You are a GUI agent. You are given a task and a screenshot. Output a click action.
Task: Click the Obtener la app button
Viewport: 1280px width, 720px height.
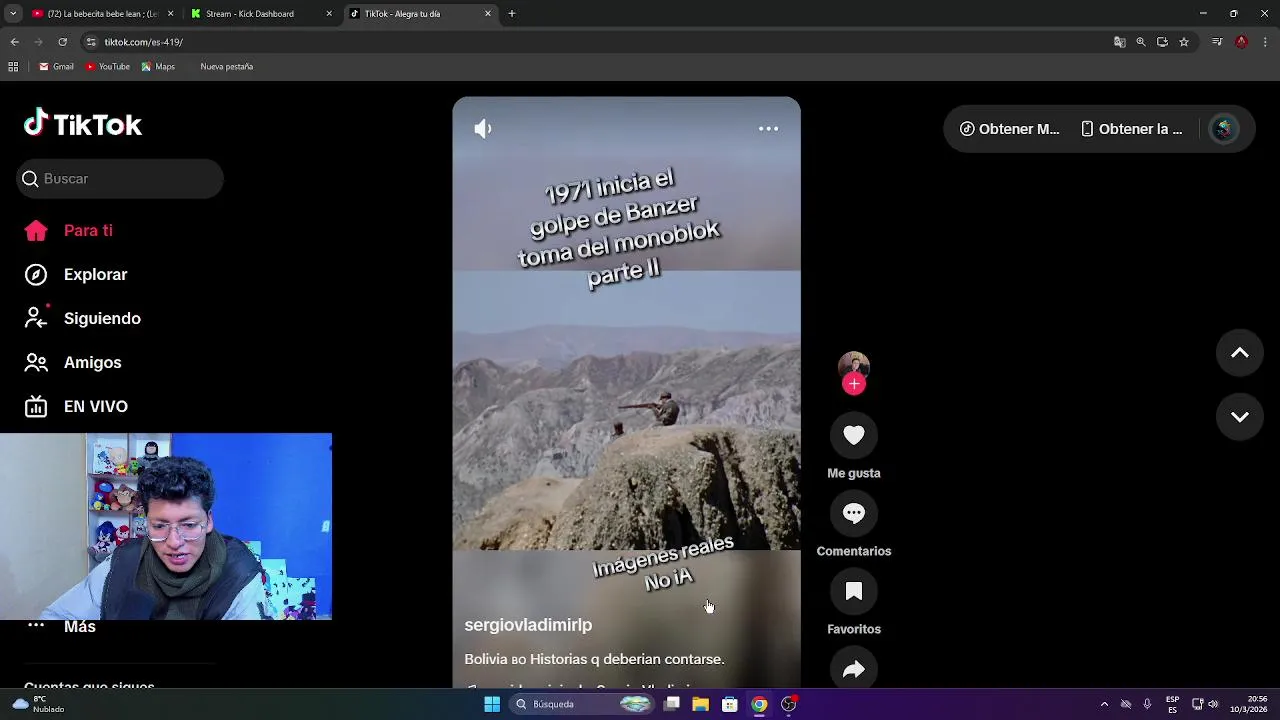(1132, 129)
